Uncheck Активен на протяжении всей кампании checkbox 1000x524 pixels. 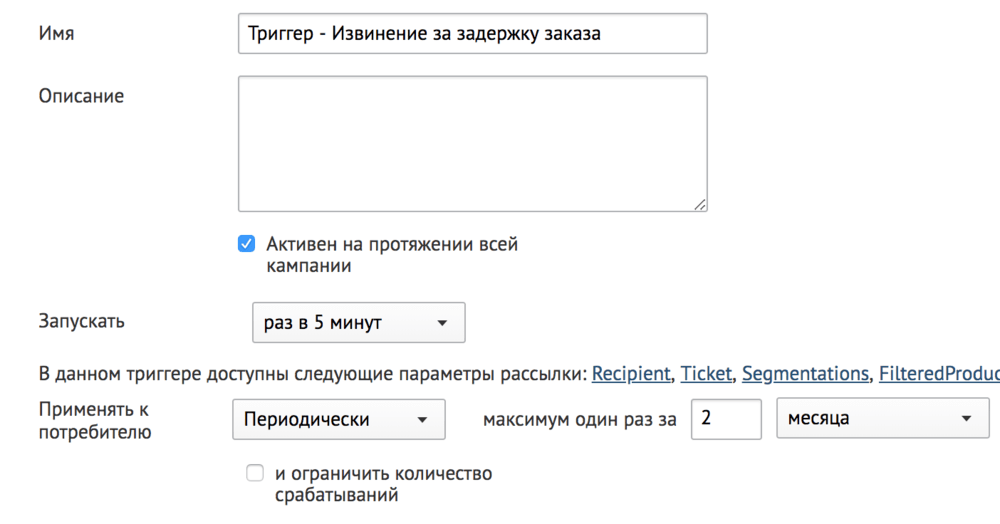246,244
